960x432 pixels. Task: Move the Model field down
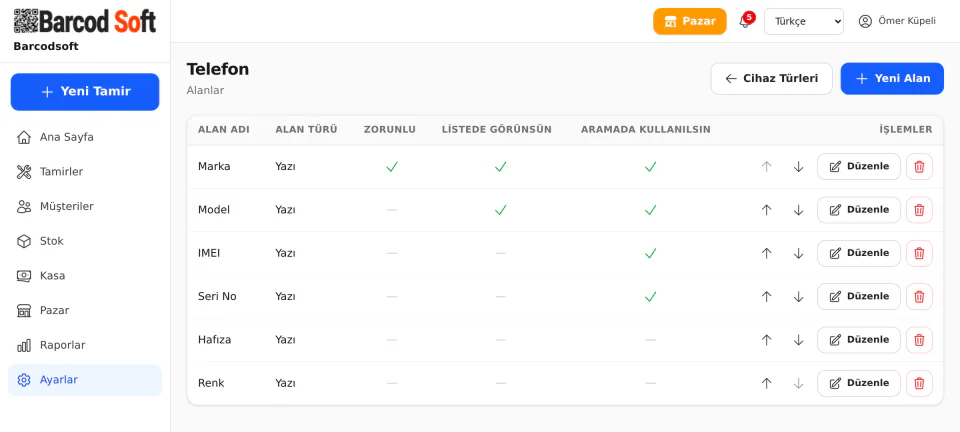coord(798,210)
